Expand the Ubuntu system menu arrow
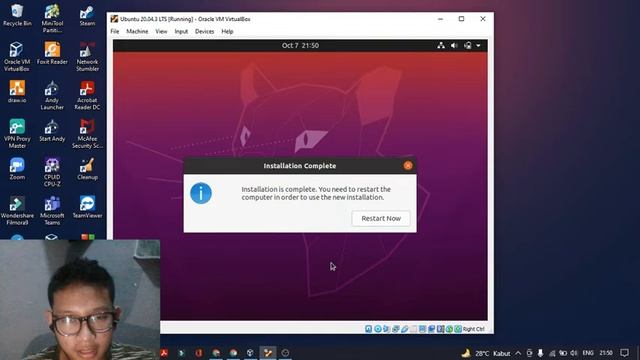Screen dimensions: 640x360 pyautogui.click(x=478, y=45)
